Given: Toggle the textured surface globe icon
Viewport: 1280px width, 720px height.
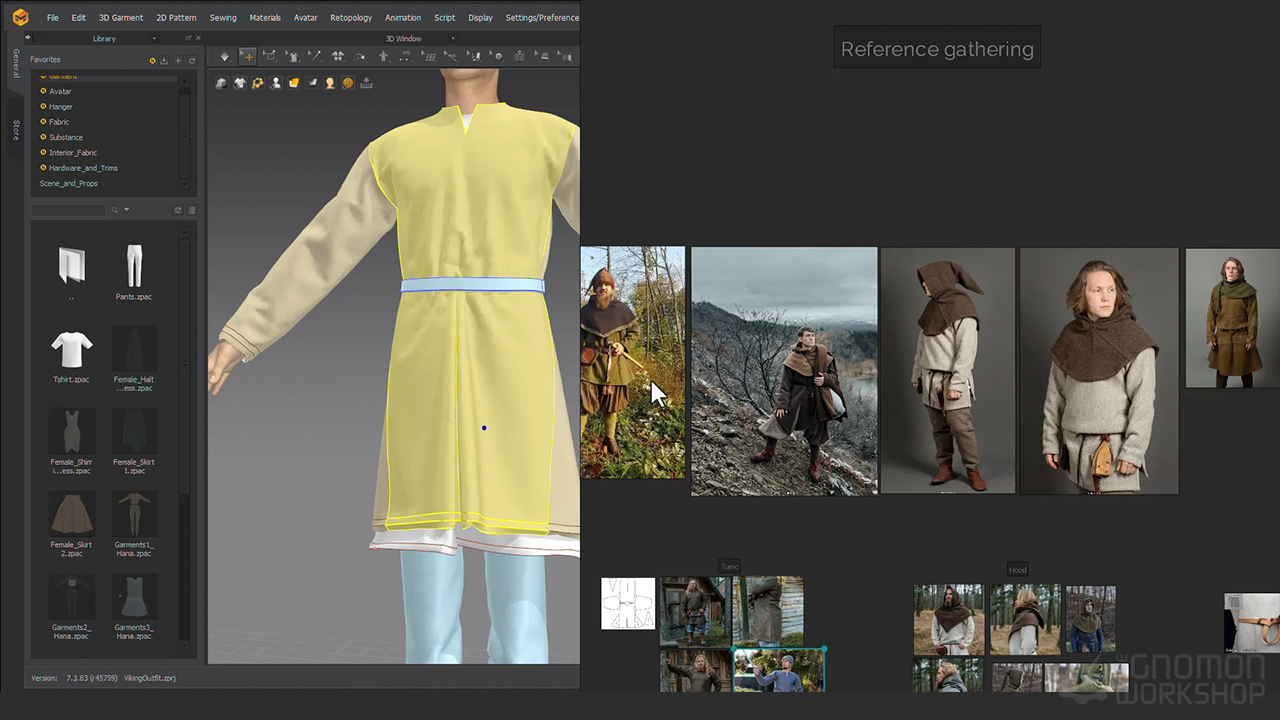Looking at the screenshot, I should click(348, 83).
